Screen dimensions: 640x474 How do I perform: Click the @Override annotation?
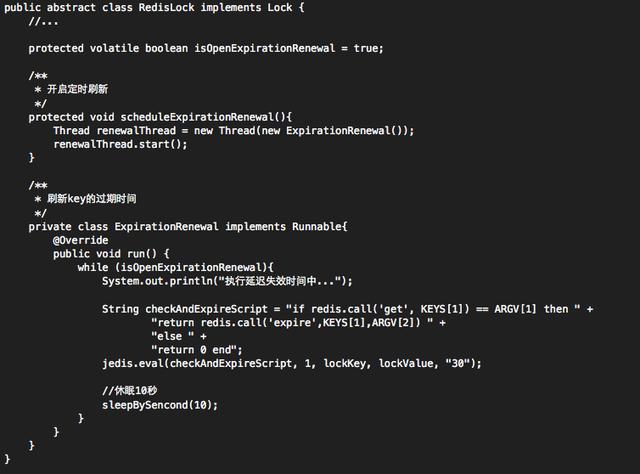pos(80,240)
